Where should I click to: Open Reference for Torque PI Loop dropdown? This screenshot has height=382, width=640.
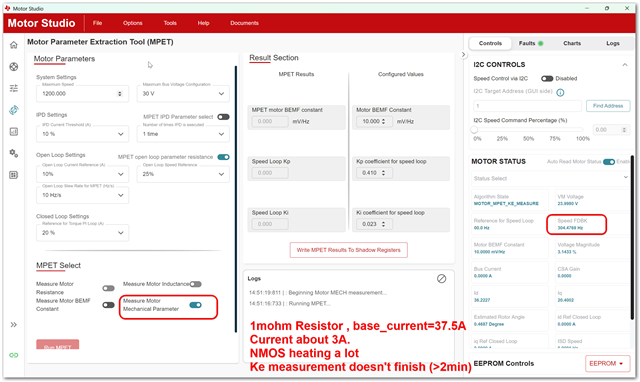coord(82,233)
